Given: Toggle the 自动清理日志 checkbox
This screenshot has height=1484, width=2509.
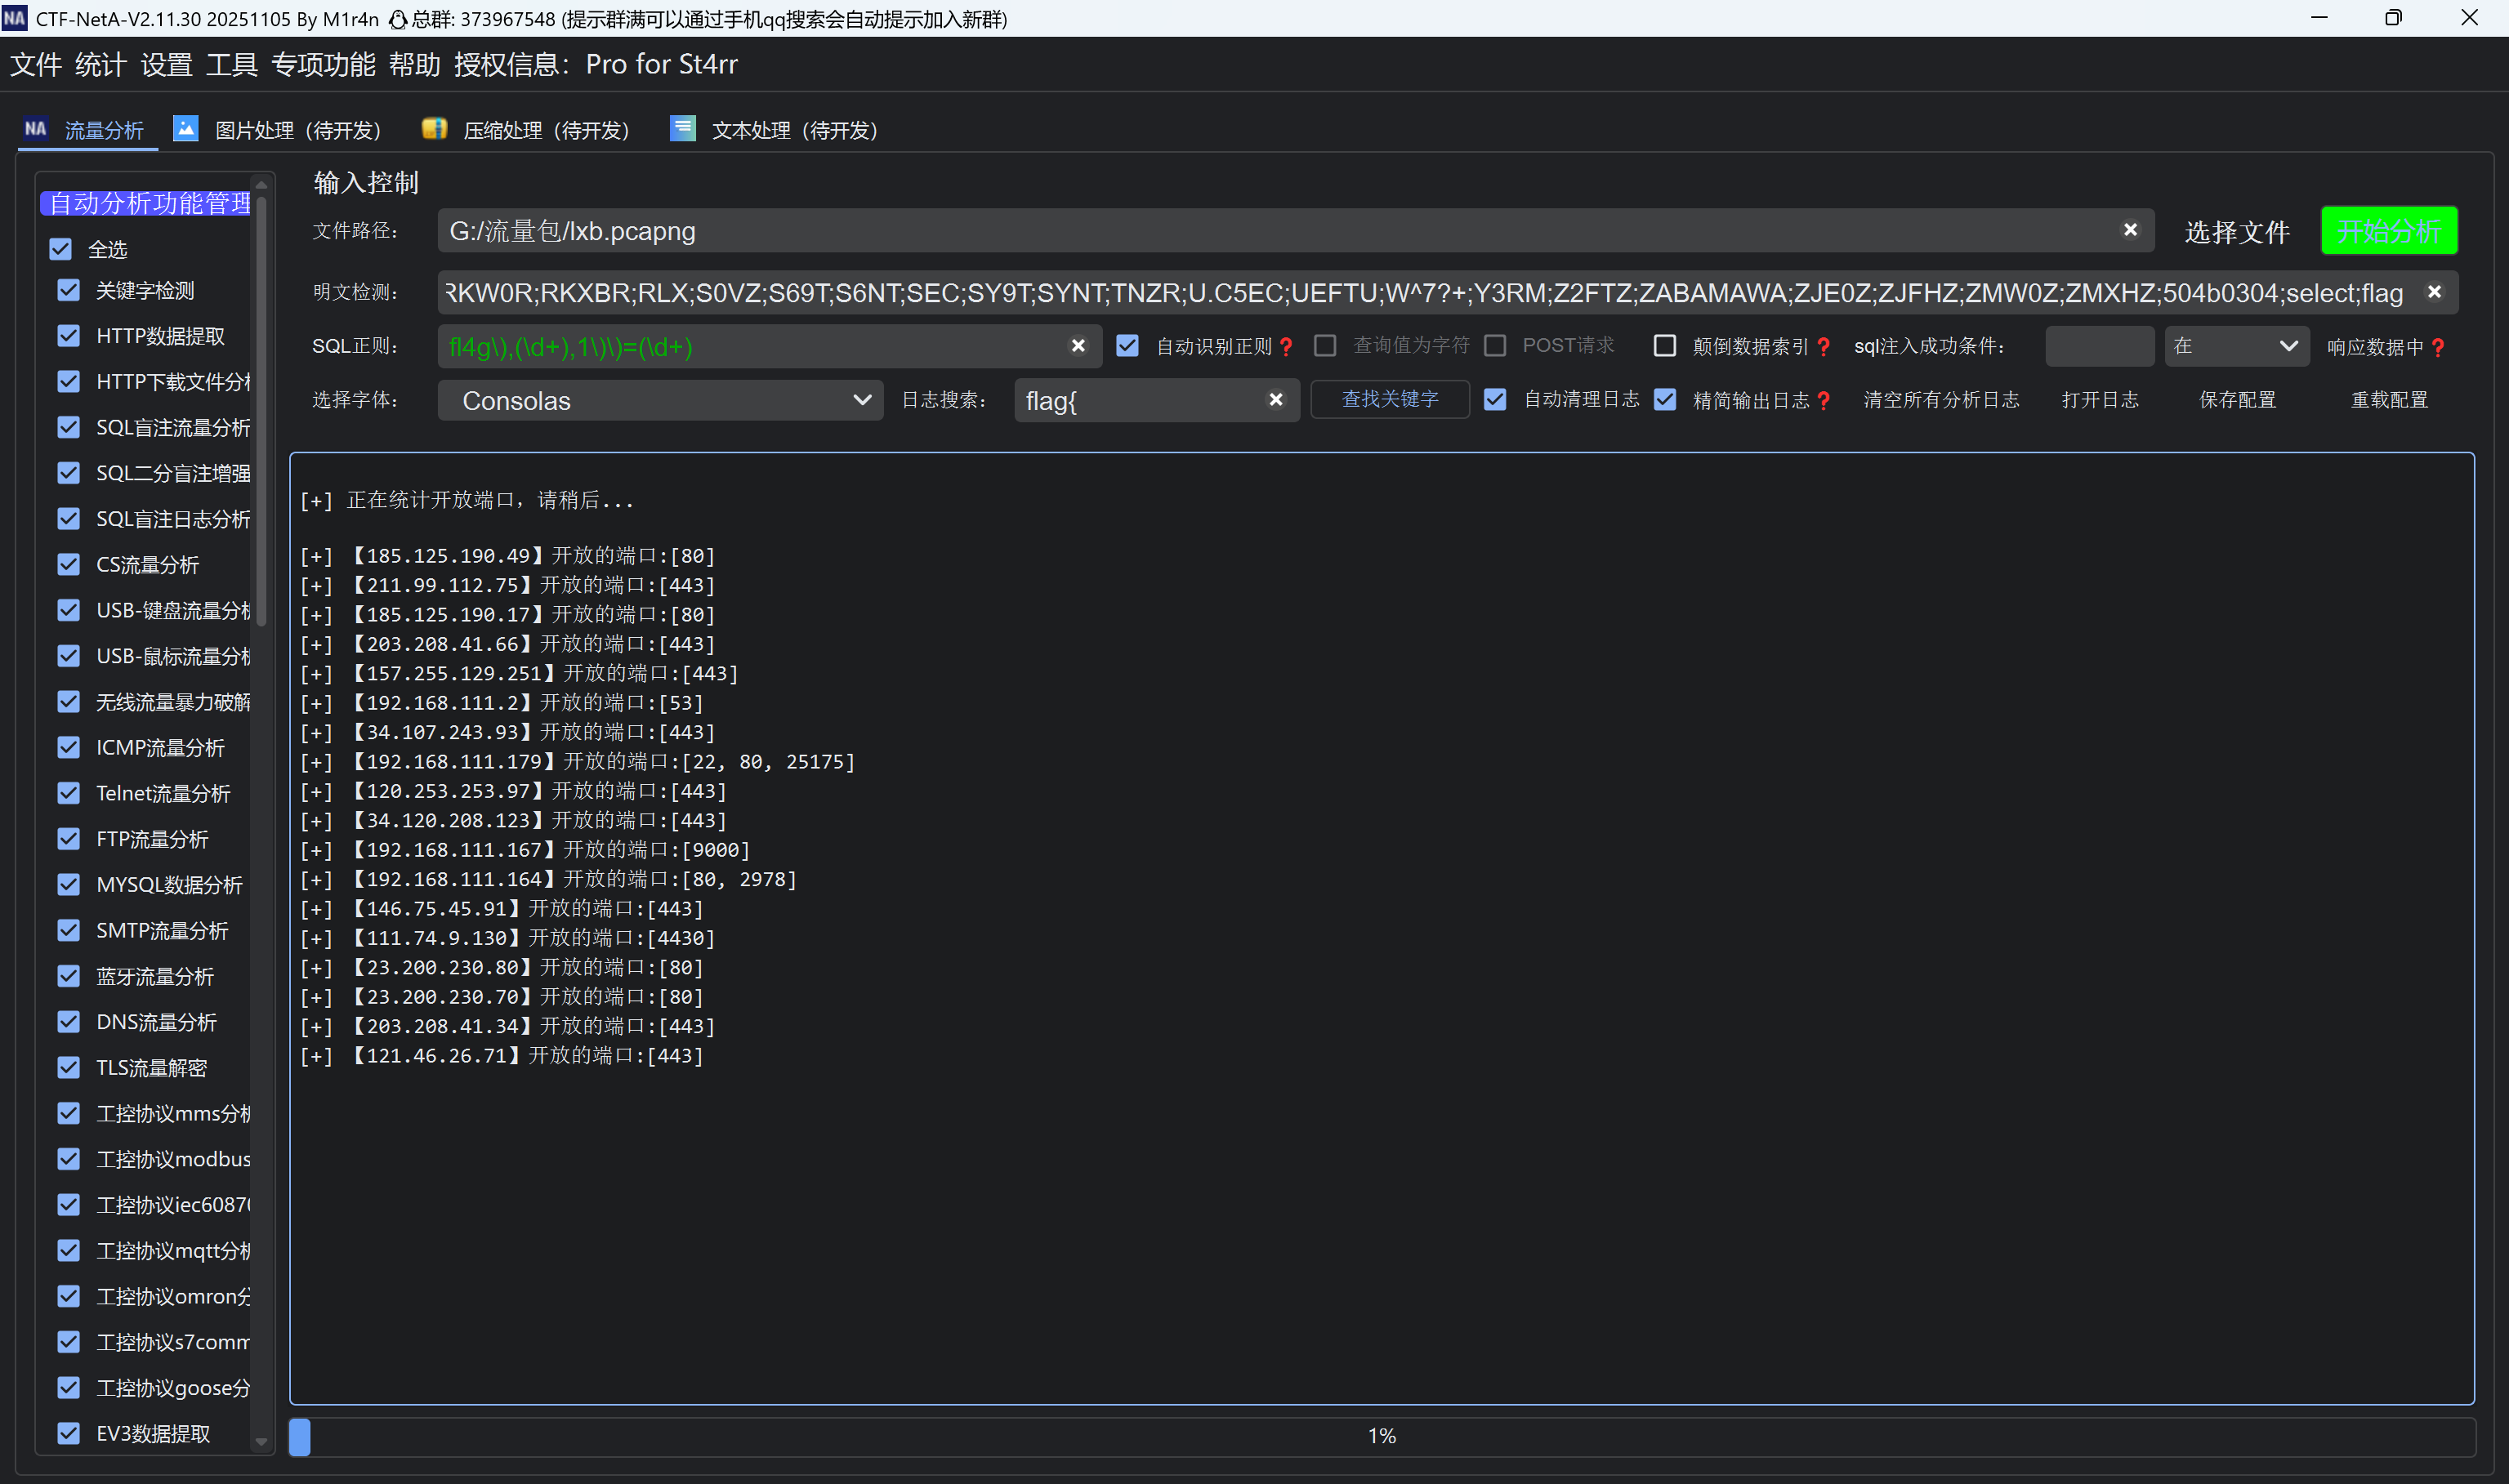Looking at the screenshot, I should click(x=1495, y=400).
